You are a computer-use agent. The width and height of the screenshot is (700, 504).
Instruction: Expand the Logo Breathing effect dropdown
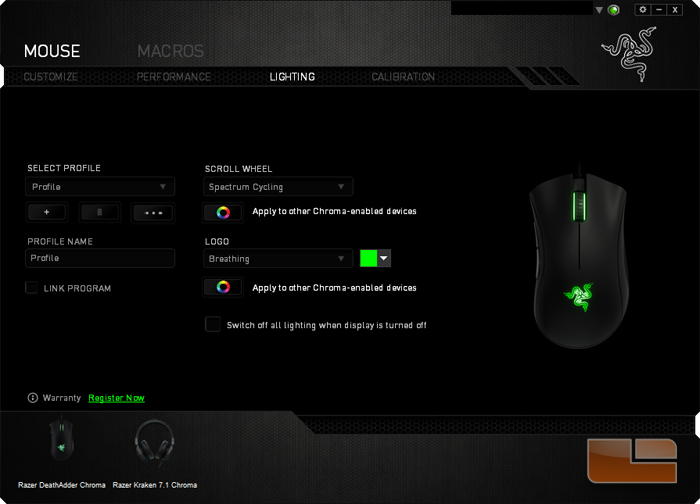(278, 258)
